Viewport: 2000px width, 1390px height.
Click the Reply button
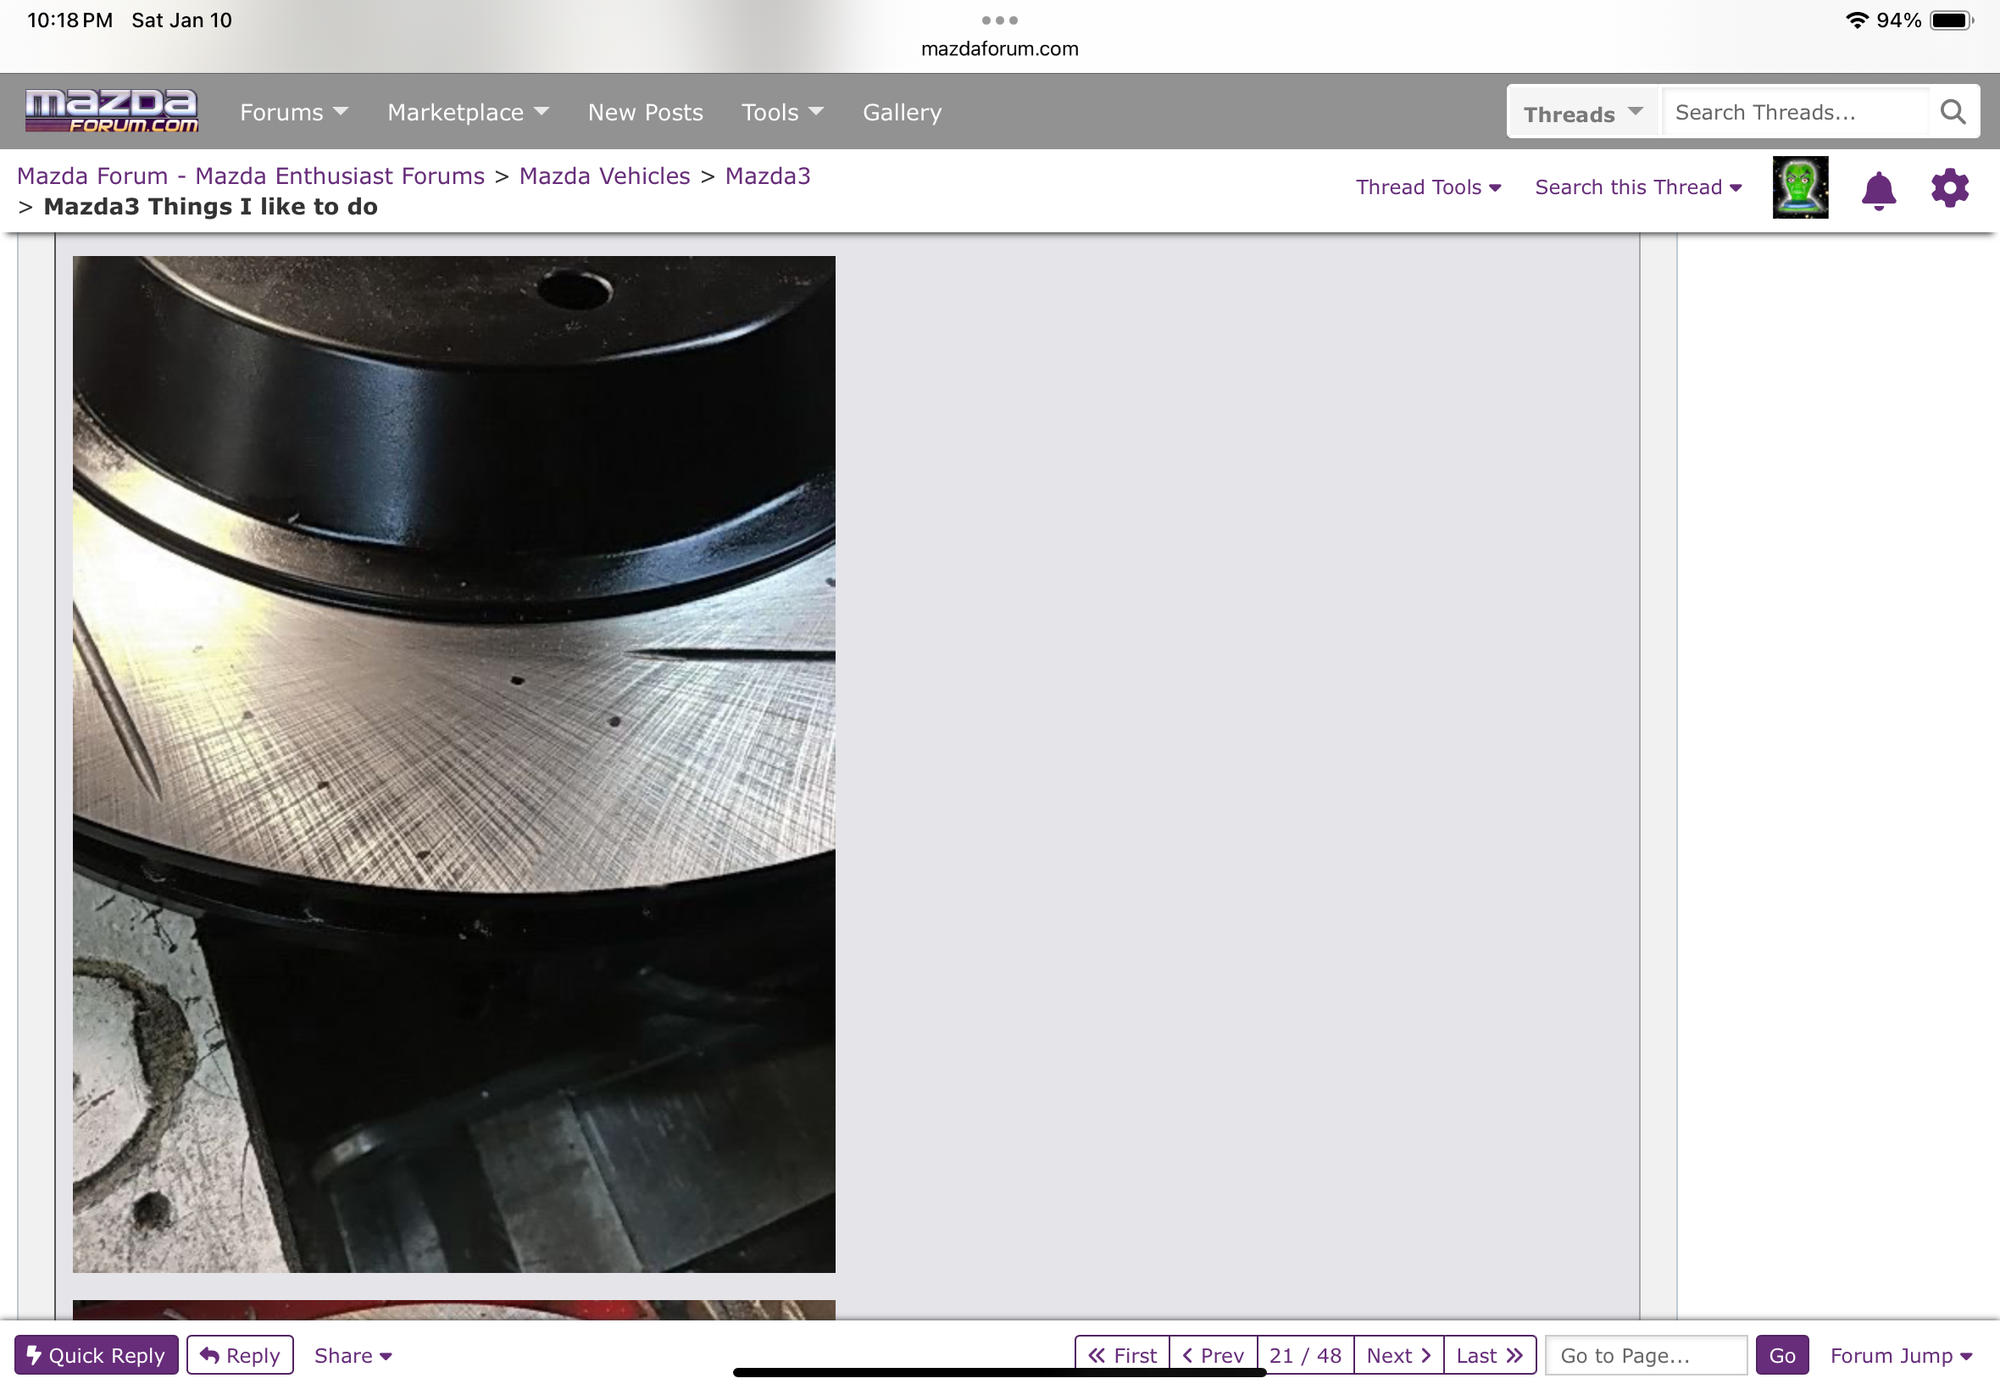point(240,1355)
